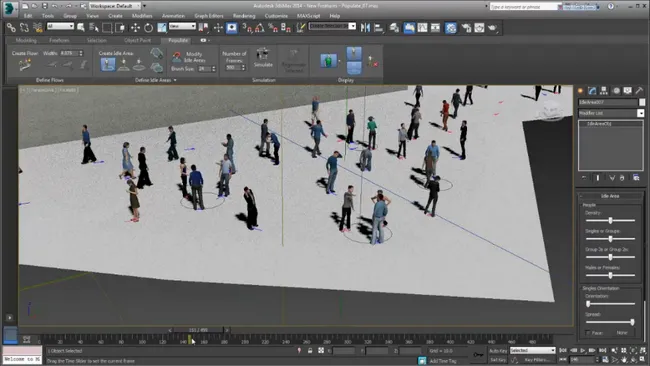650x366 pixels.
Task: Click the Add Time Tag label
Action: tap(443, 361)
